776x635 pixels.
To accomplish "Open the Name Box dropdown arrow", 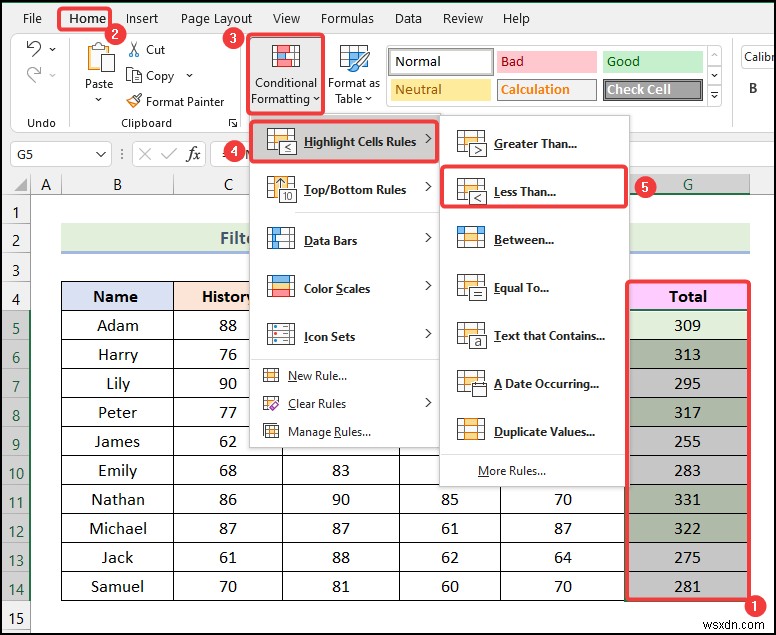I will point(100,154).
